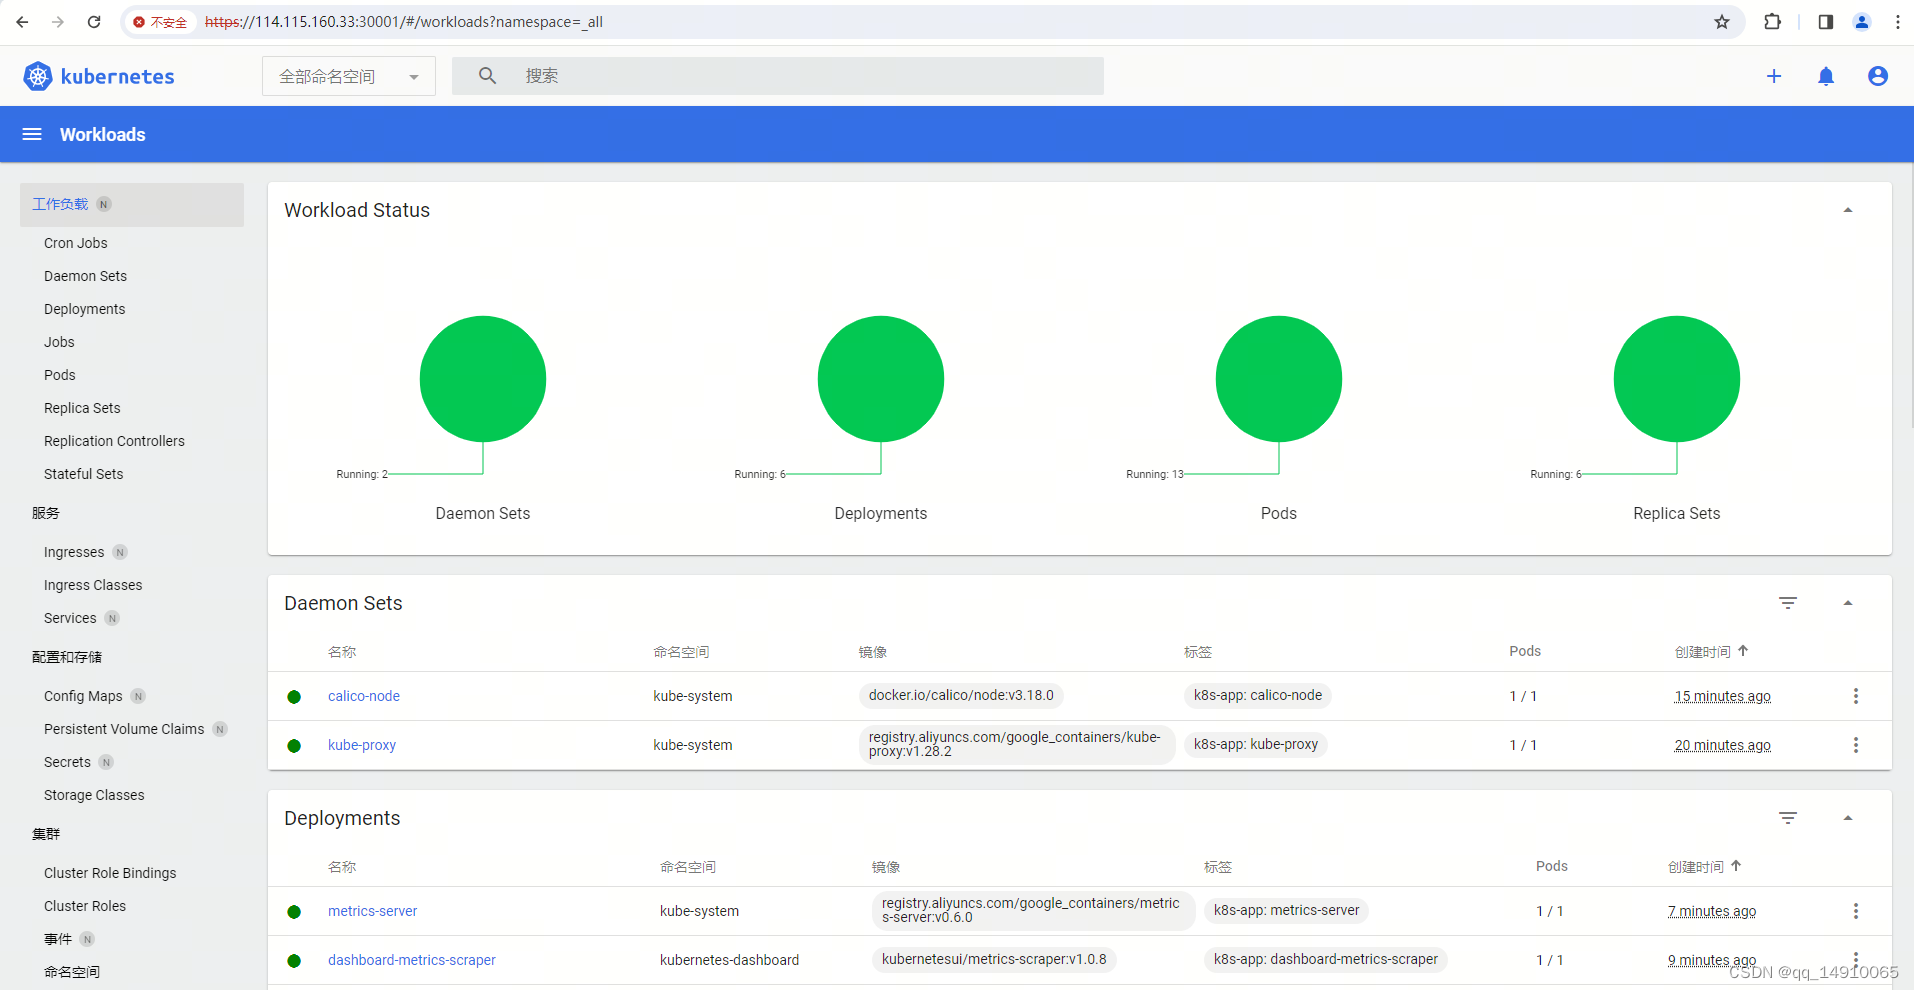This screenshot has width=1914, height=990.
Task: Open Cluster Roles in sidebar
Action: 85,906
